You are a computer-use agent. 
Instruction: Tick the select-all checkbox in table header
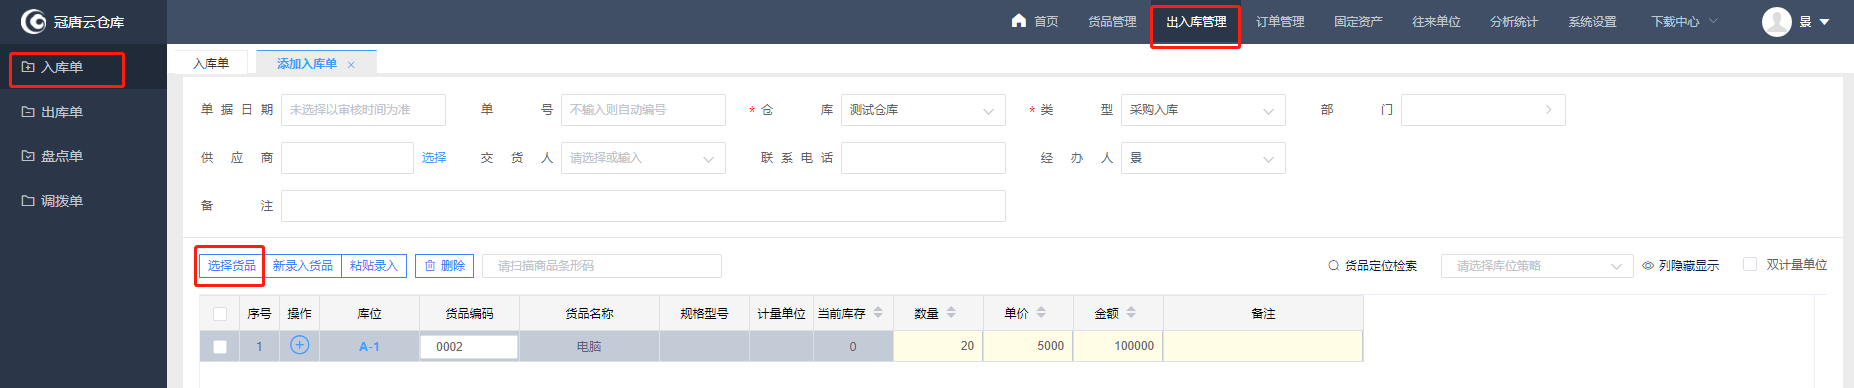tap(220, 314)
